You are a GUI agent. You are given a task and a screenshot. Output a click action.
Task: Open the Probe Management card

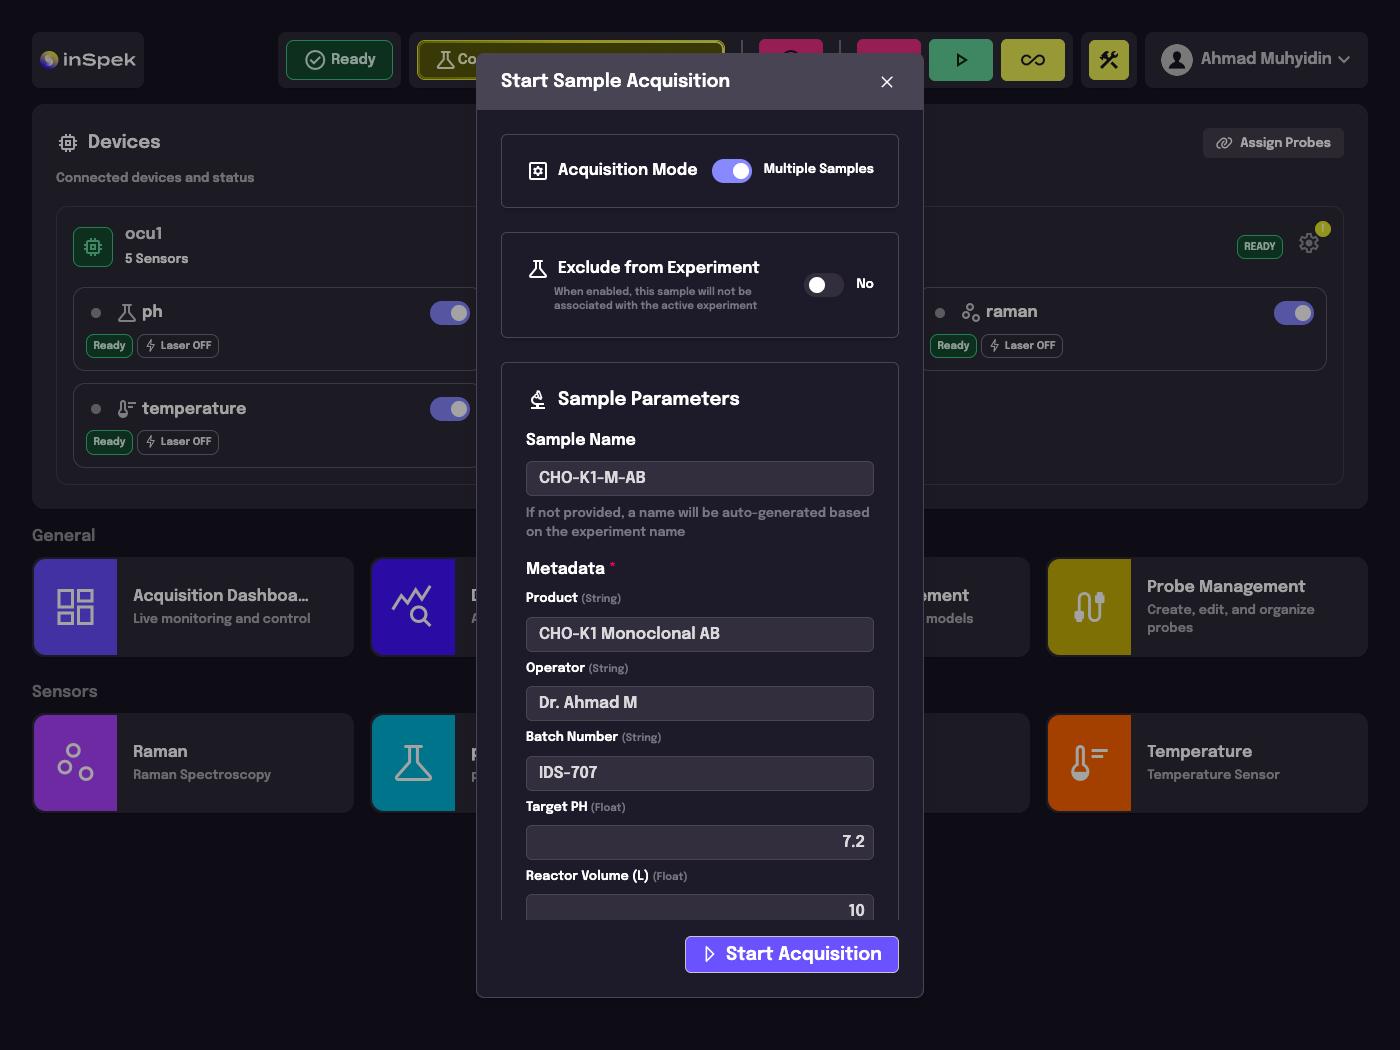[x=1207, y=607]
